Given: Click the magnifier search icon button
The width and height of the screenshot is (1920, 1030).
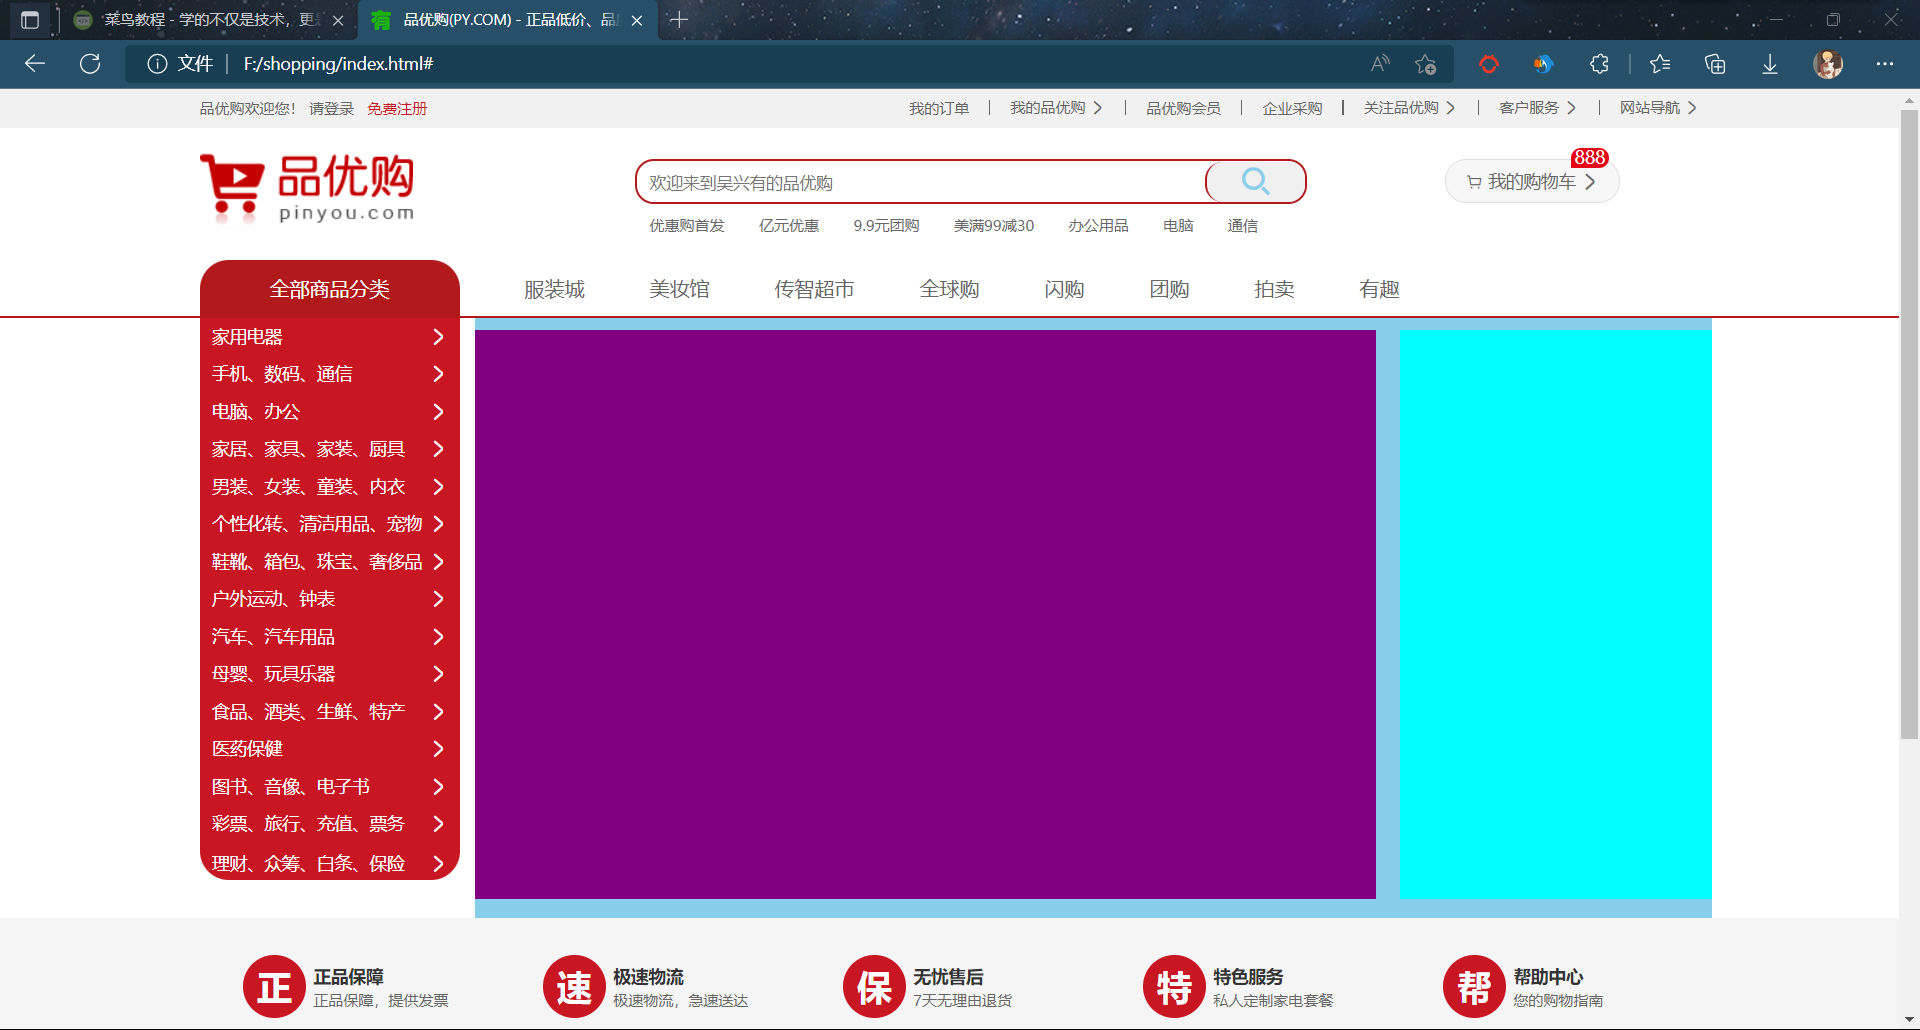Looking at the screenshot, I should pyautogui.click(x=1255, y=181).
